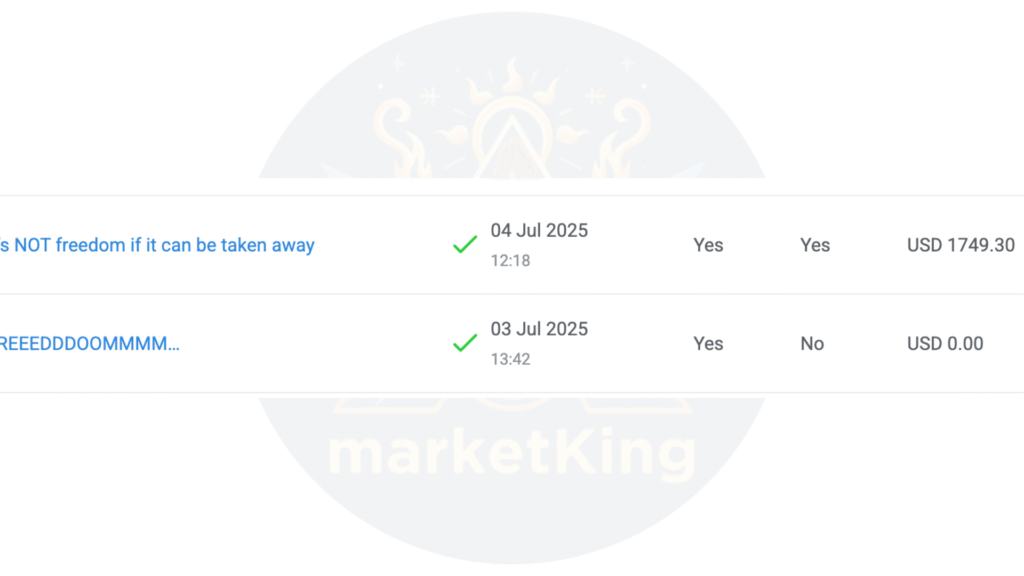The image size is (1024, 576).
Task: Click the first Yes in the 04 Jul row
Action: click(x=708, y=245)
